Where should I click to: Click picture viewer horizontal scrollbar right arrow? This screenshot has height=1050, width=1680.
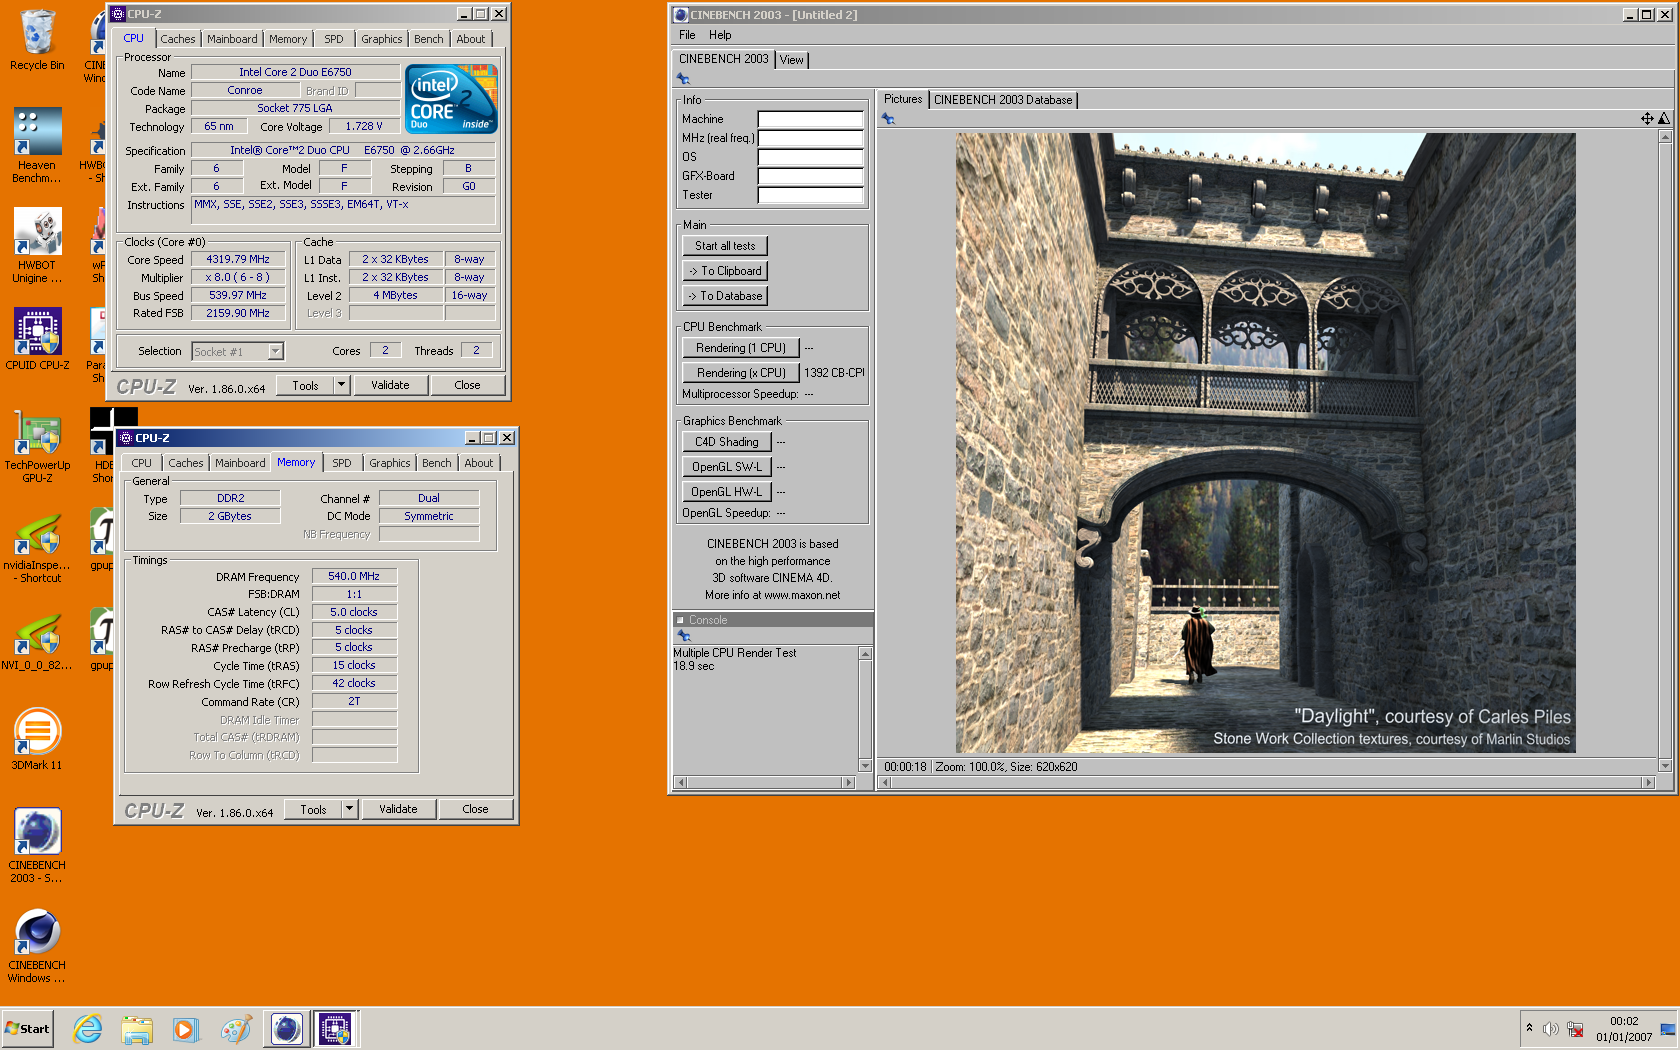[x=1649, y=783]
